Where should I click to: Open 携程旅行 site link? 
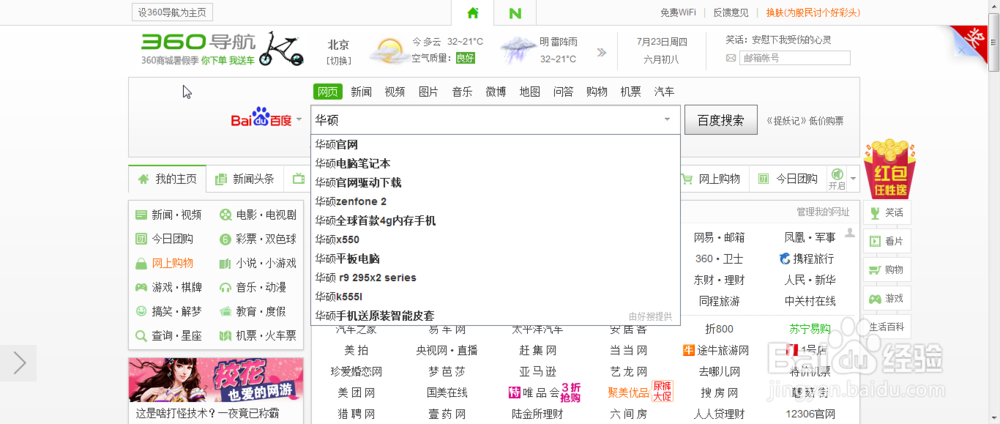pyautogui.click(x=807, y=259)
